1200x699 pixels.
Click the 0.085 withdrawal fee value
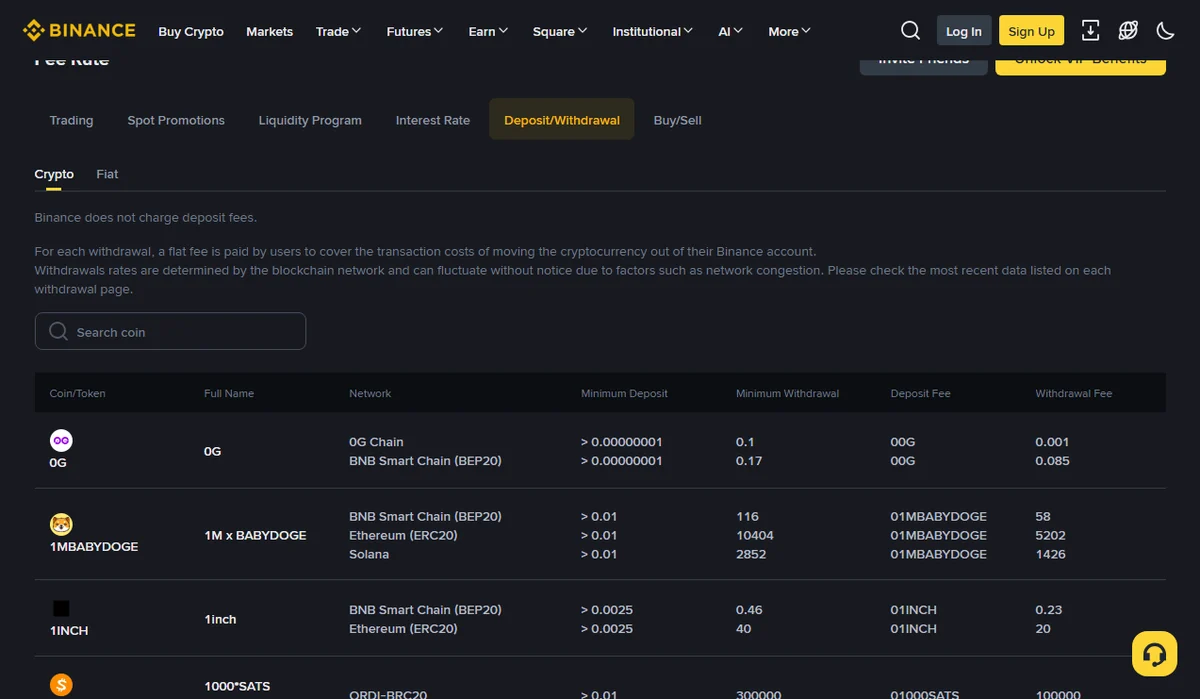click(x=1053, y=461)
